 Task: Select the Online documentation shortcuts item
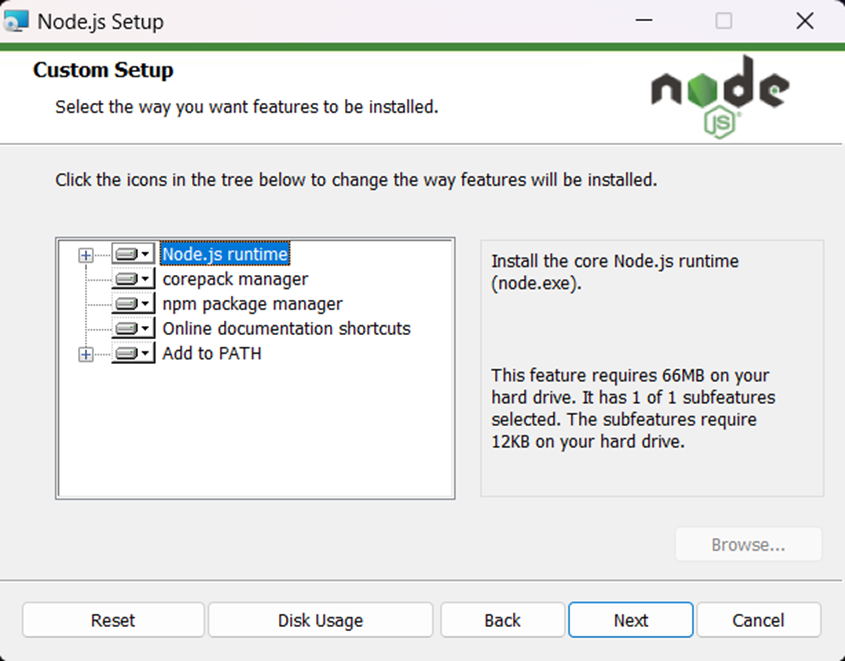[286, 329]
